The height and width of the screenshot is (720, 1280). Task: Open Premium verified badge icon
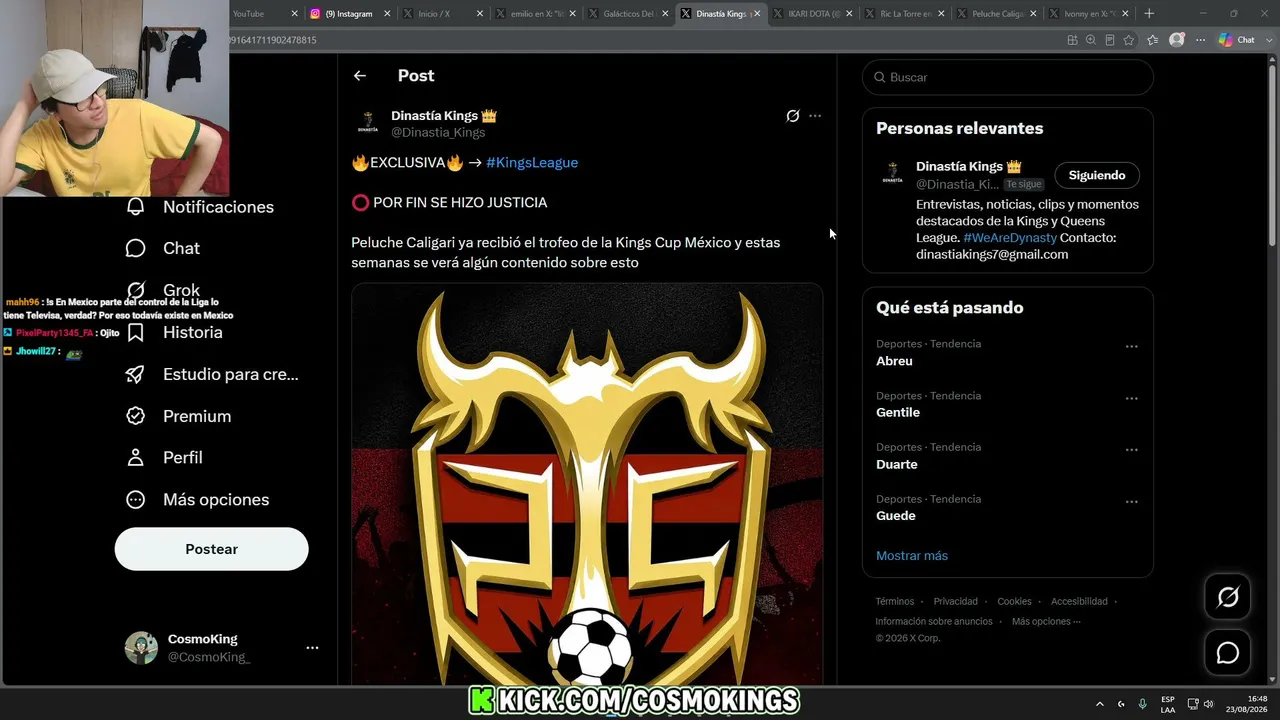136,416
